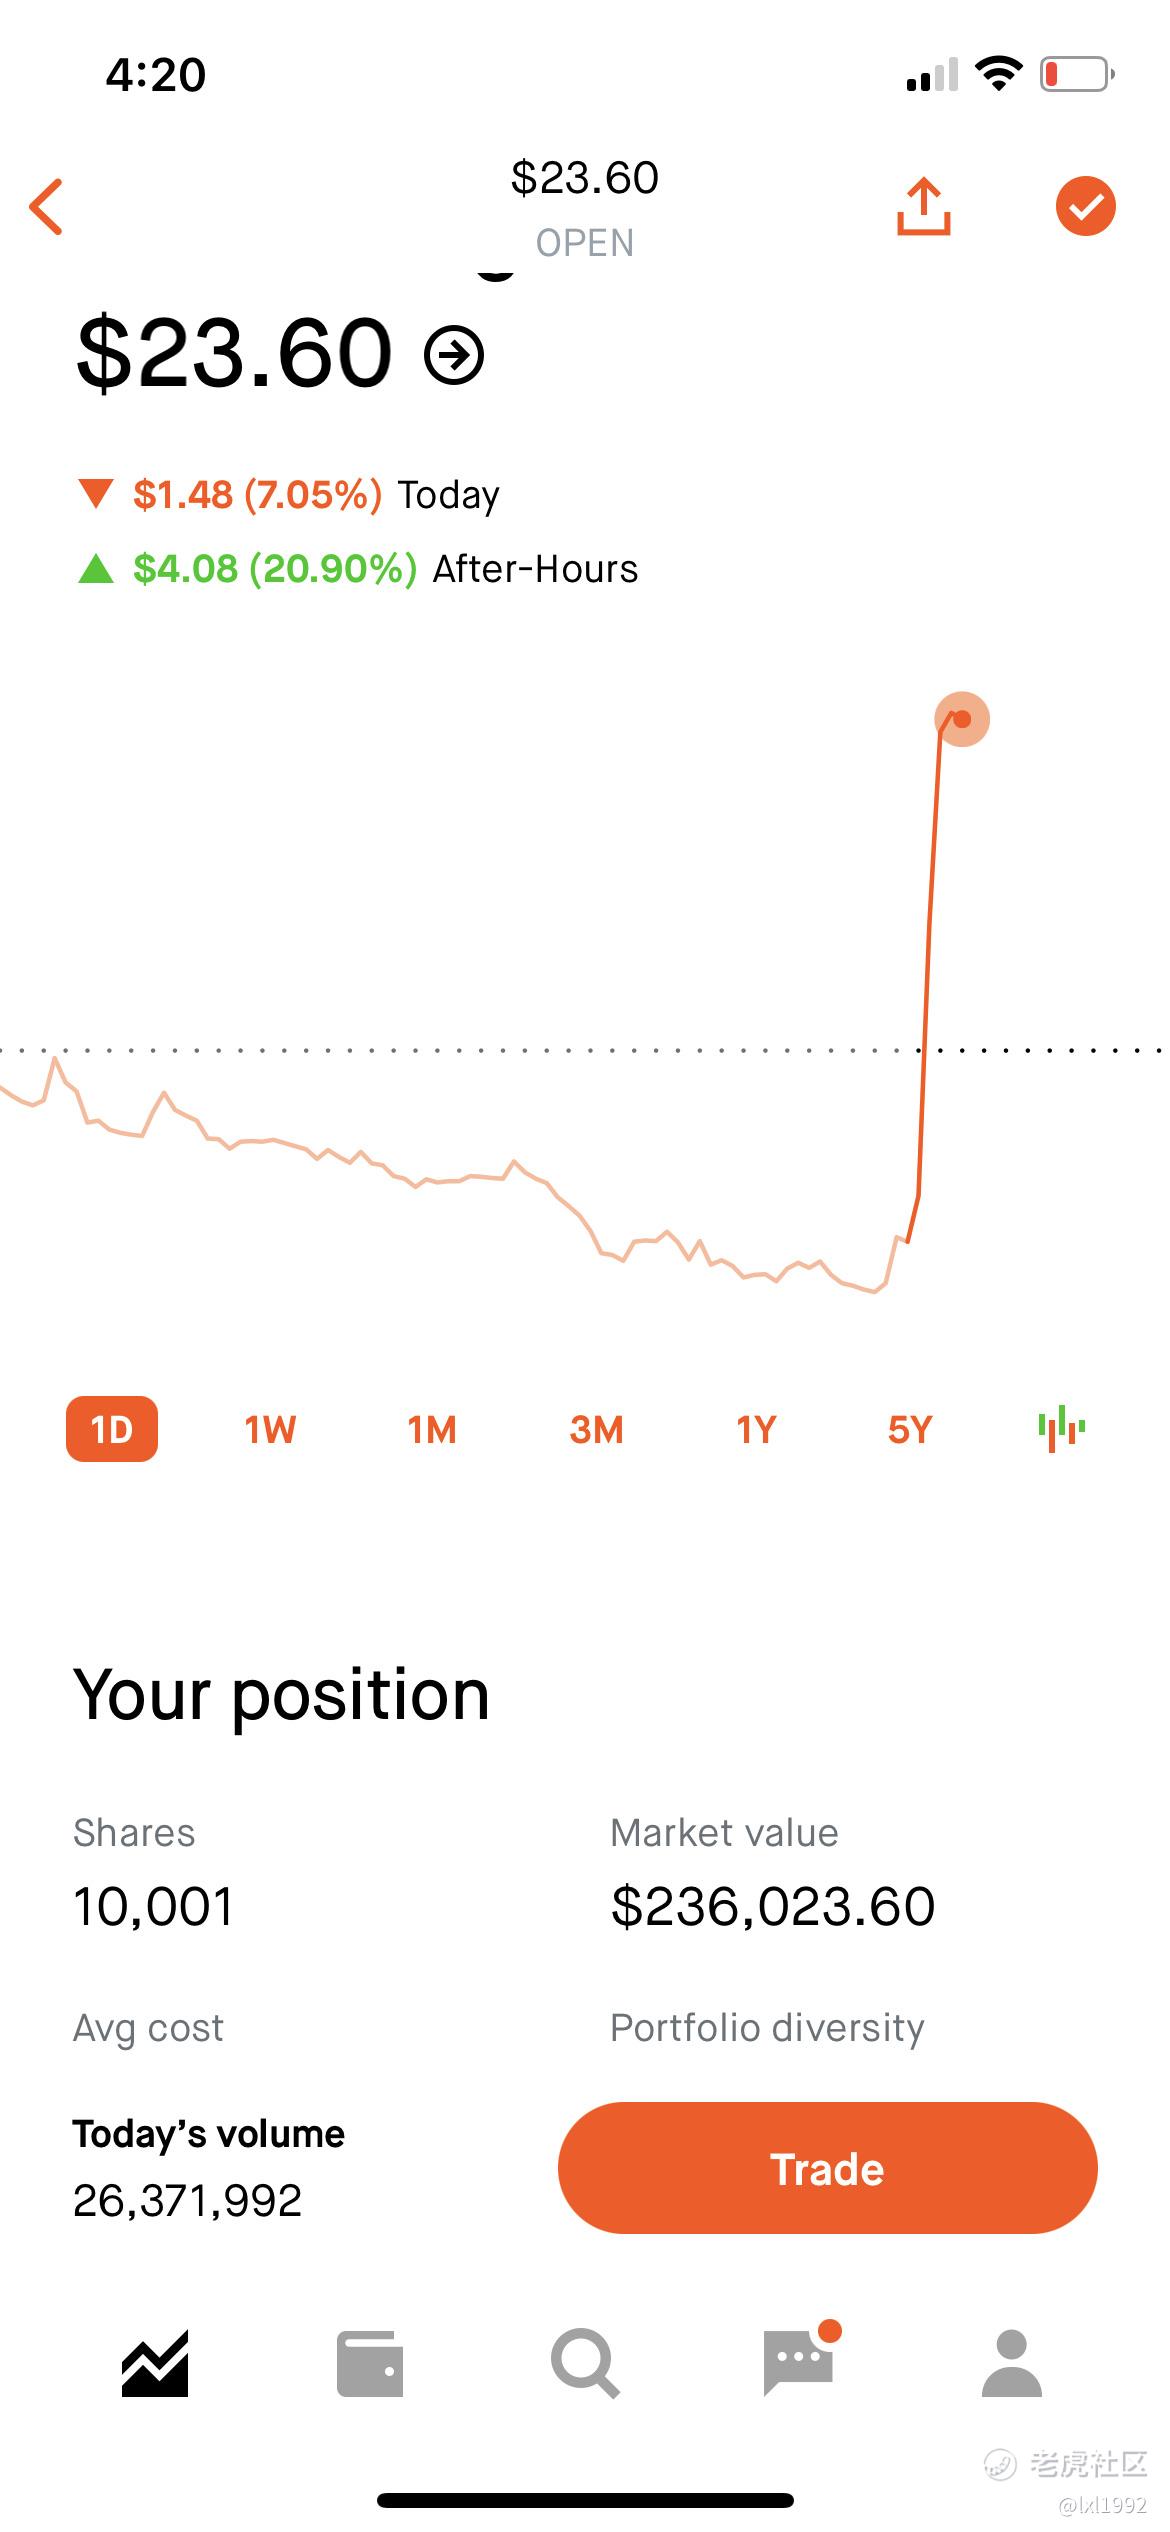Open the wallet tab icon
The height and width of the screenshot is (2532, 1170).
(370, 2364)
